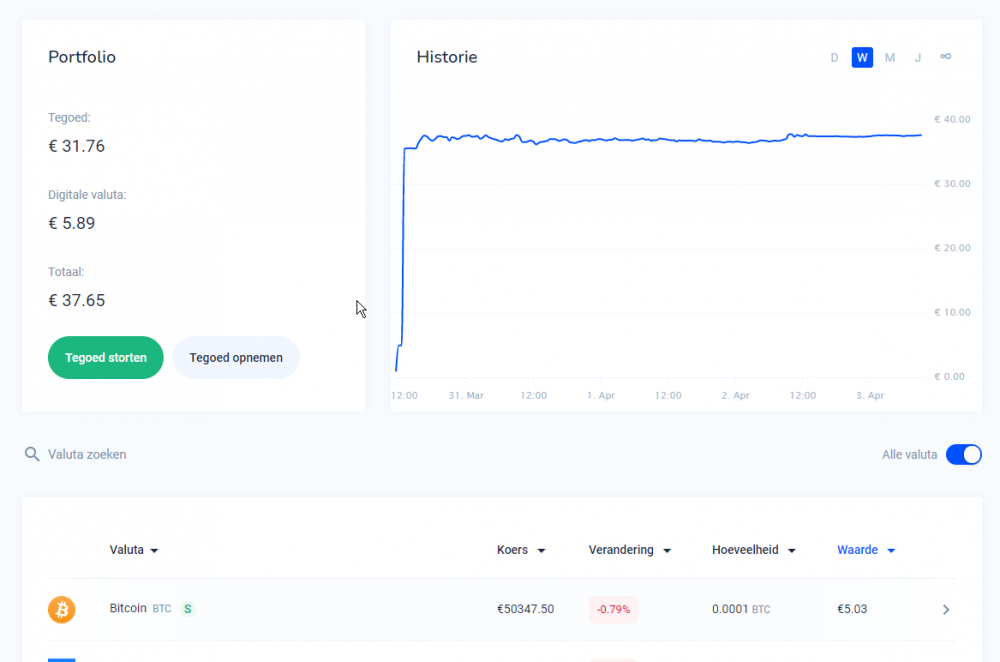The width and height of the screenshot is (1000, 662).
Task: Click the Tegoed opnemen button
Action: pos(236,358)
